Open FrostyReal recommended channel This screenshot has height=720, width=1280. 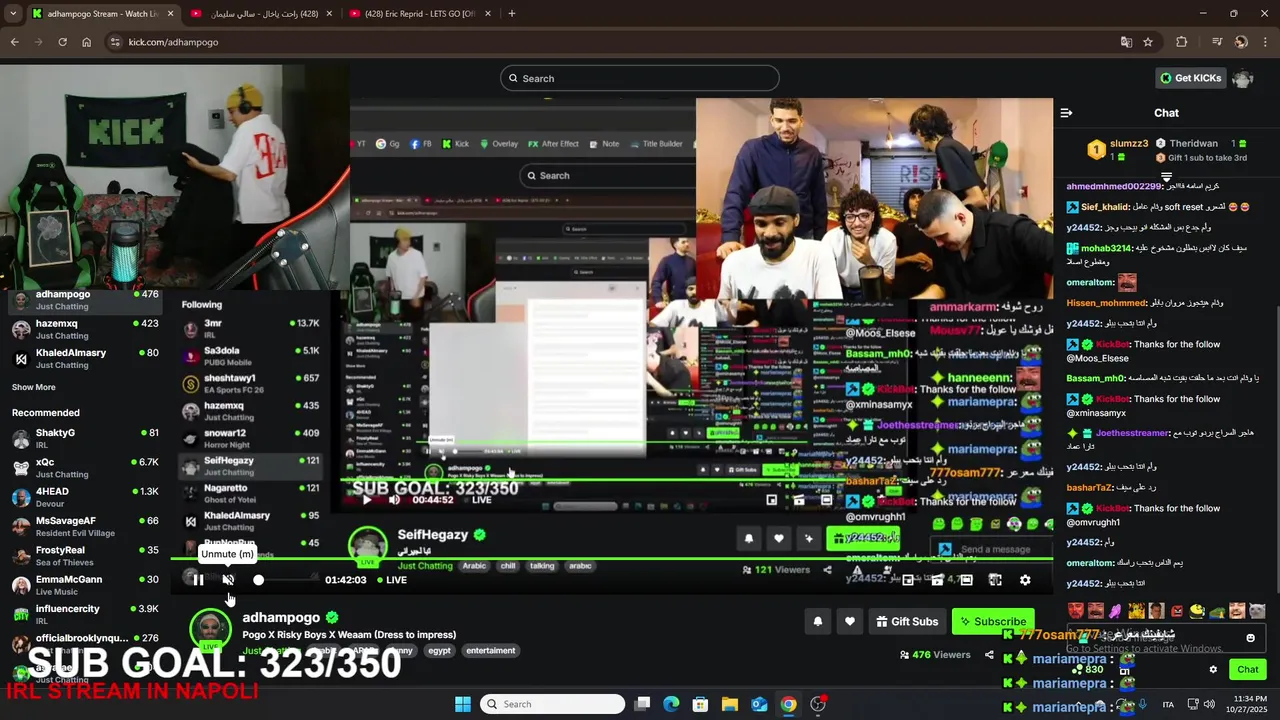pyautogui.click(x=84, y=555)
